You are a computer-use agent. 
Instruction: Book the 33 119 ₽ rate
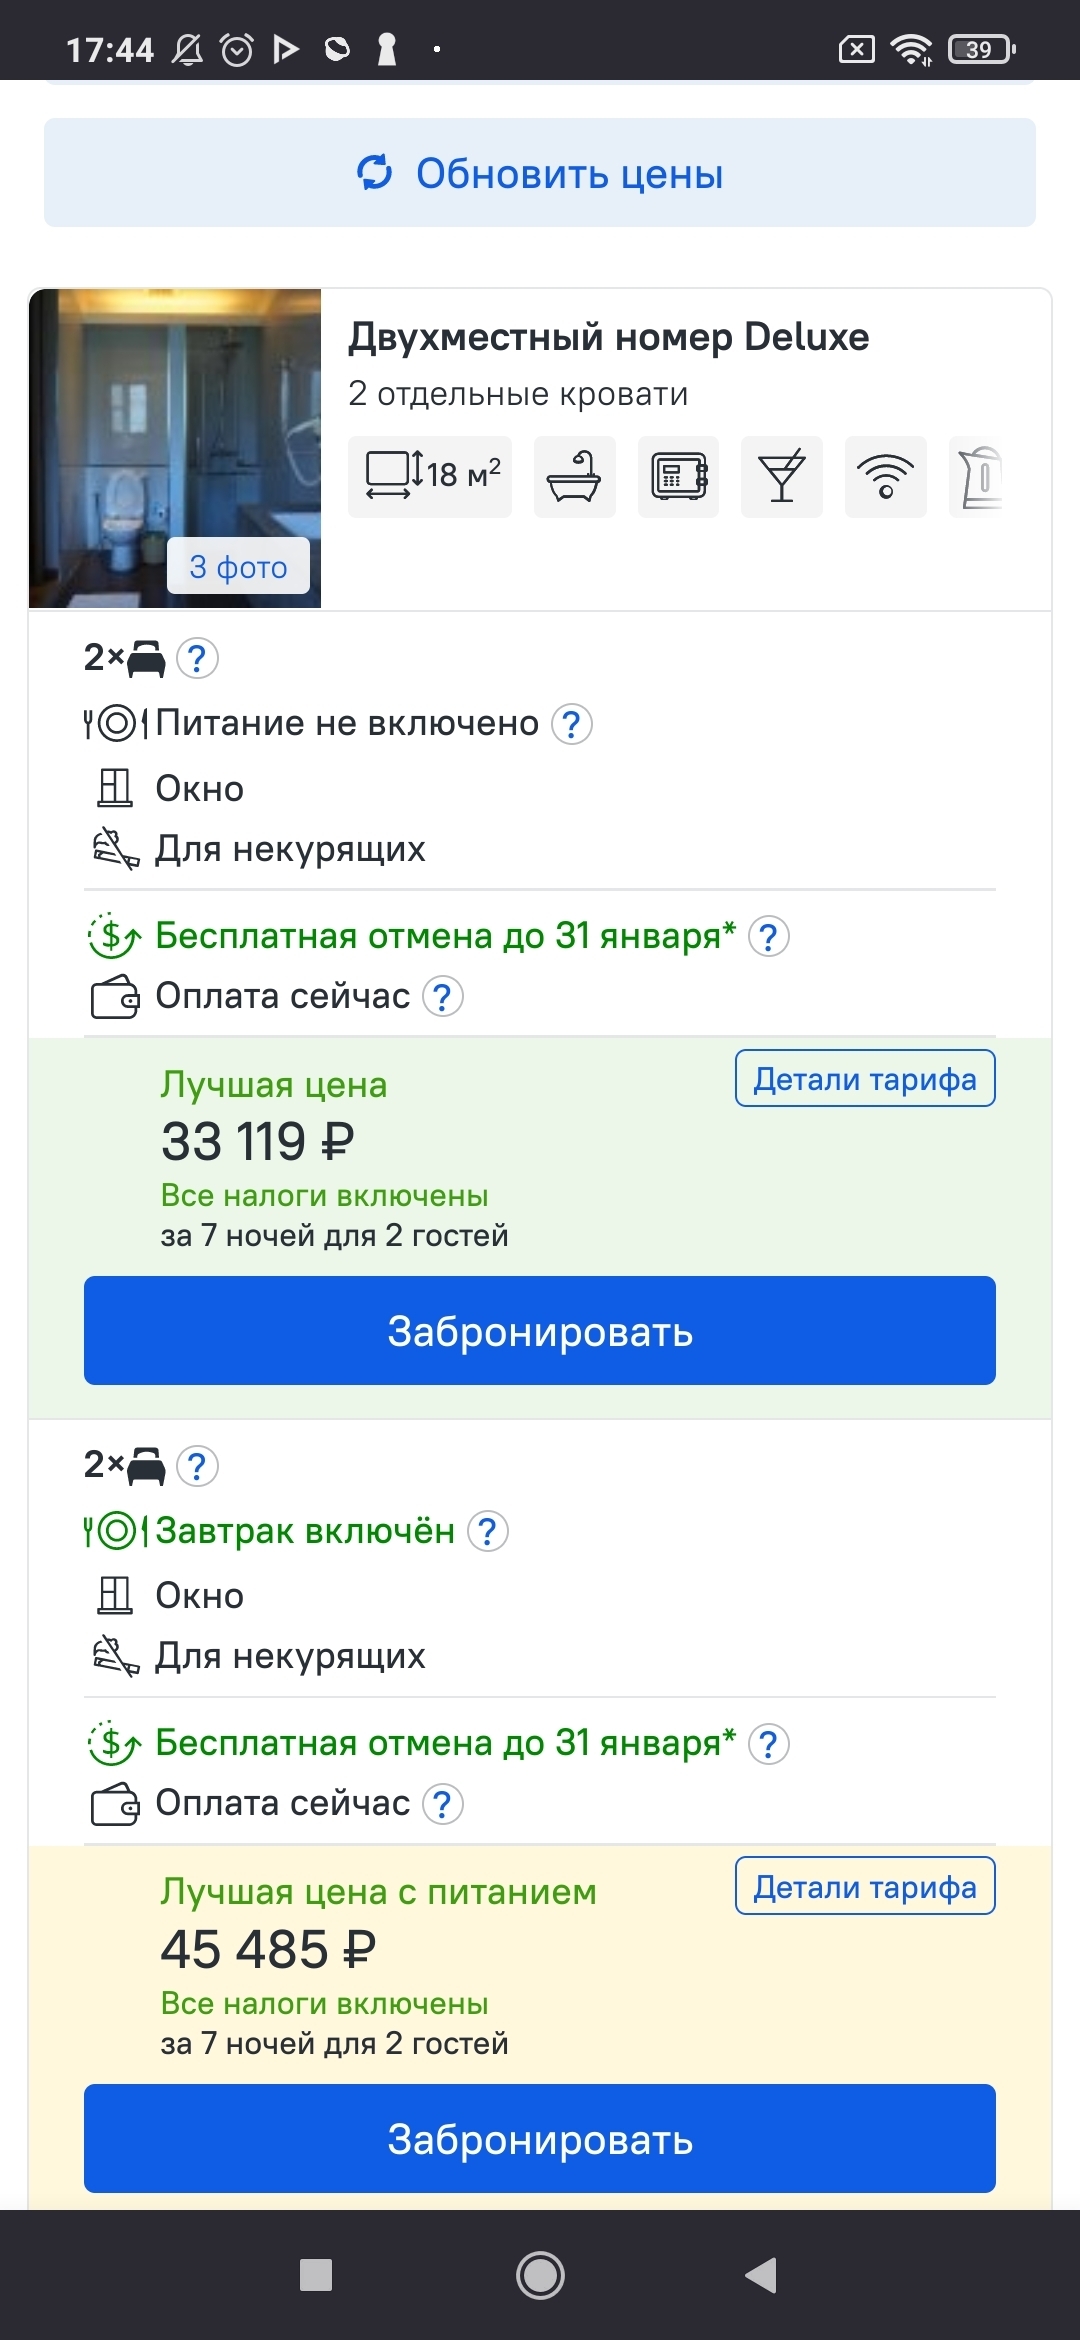[540, 1331]
